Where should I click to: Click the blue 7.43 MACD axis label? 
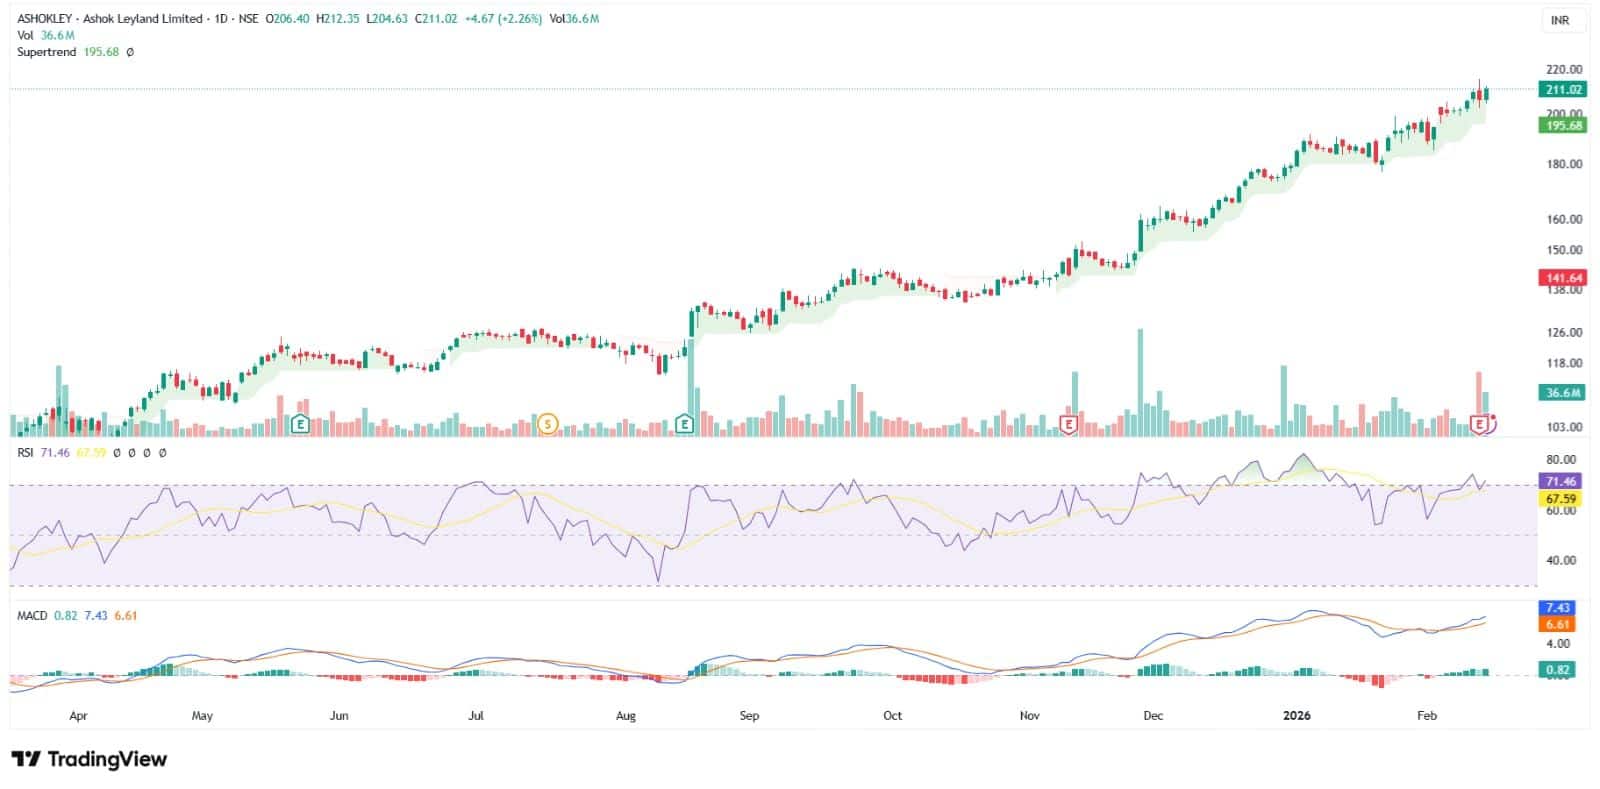[1558, 608]
